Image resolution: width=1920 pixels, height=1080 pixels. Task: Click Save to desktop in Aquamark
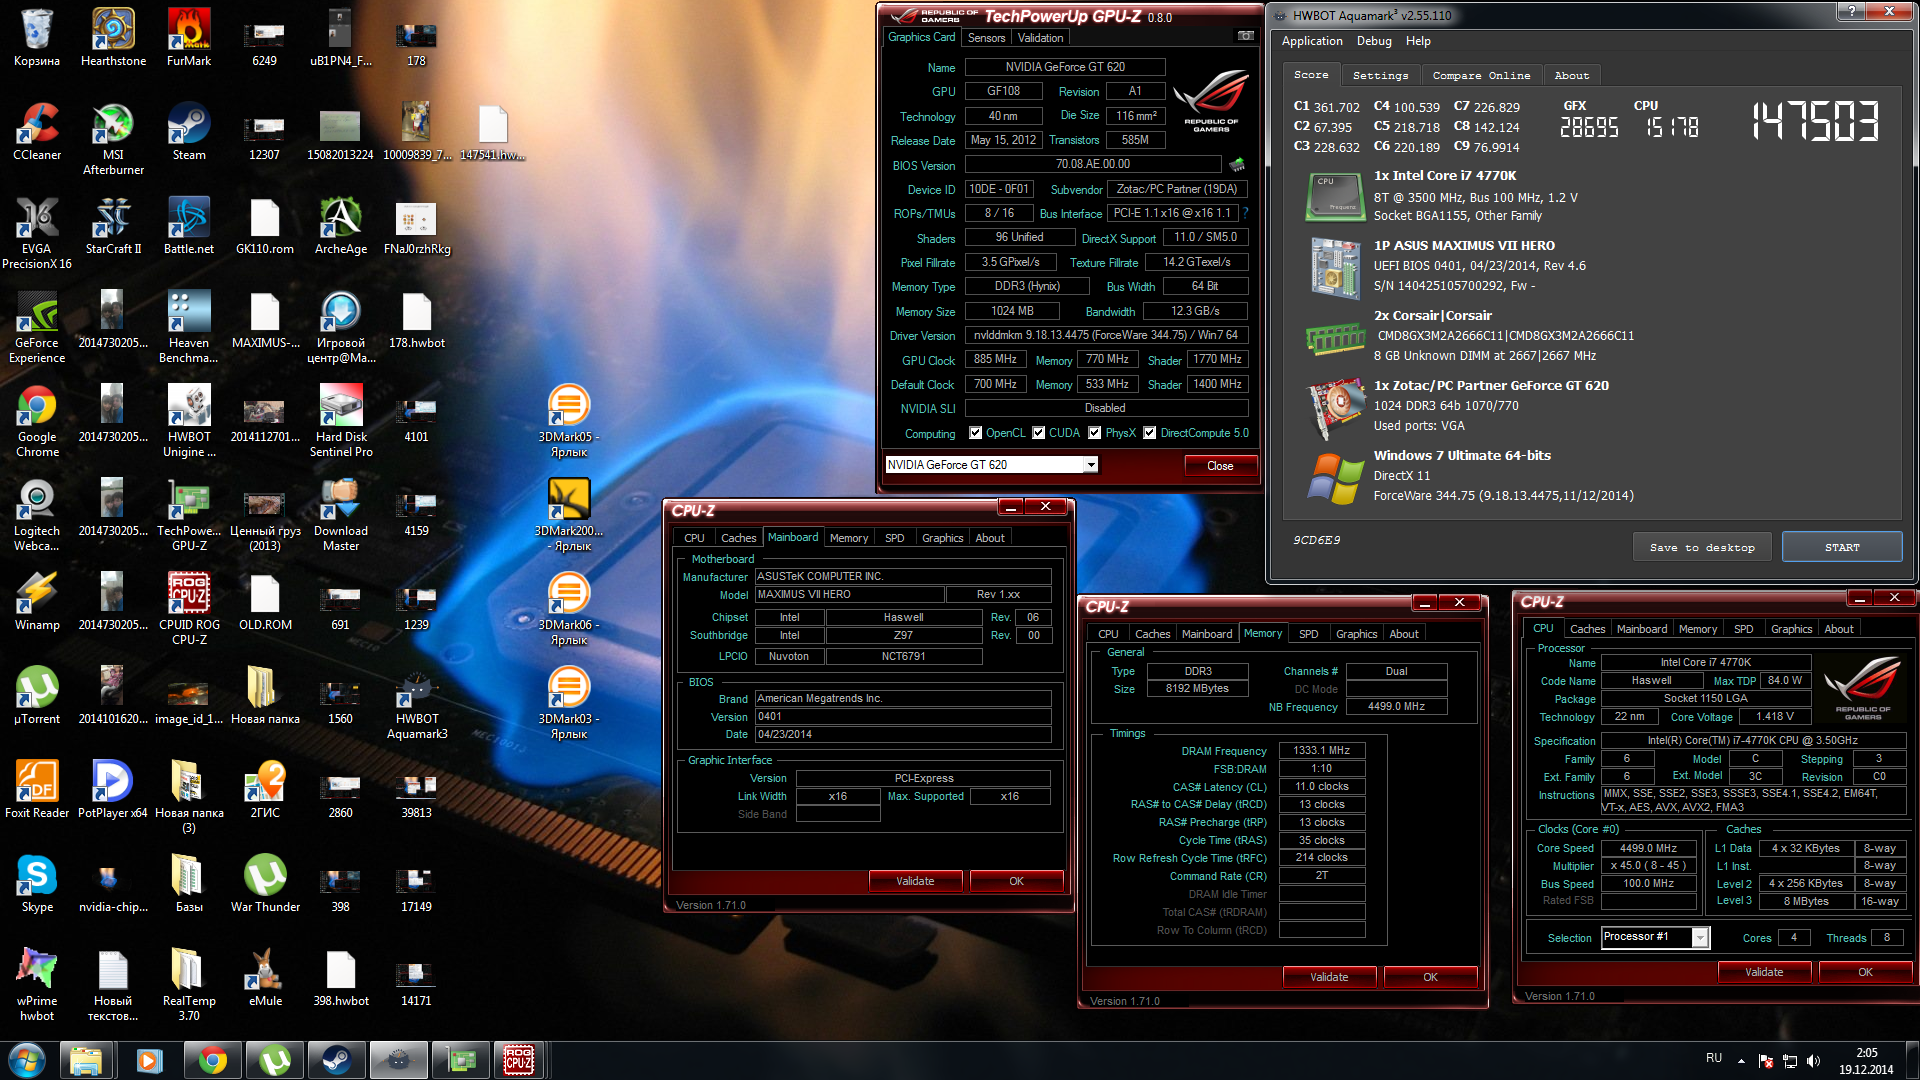1702,547
